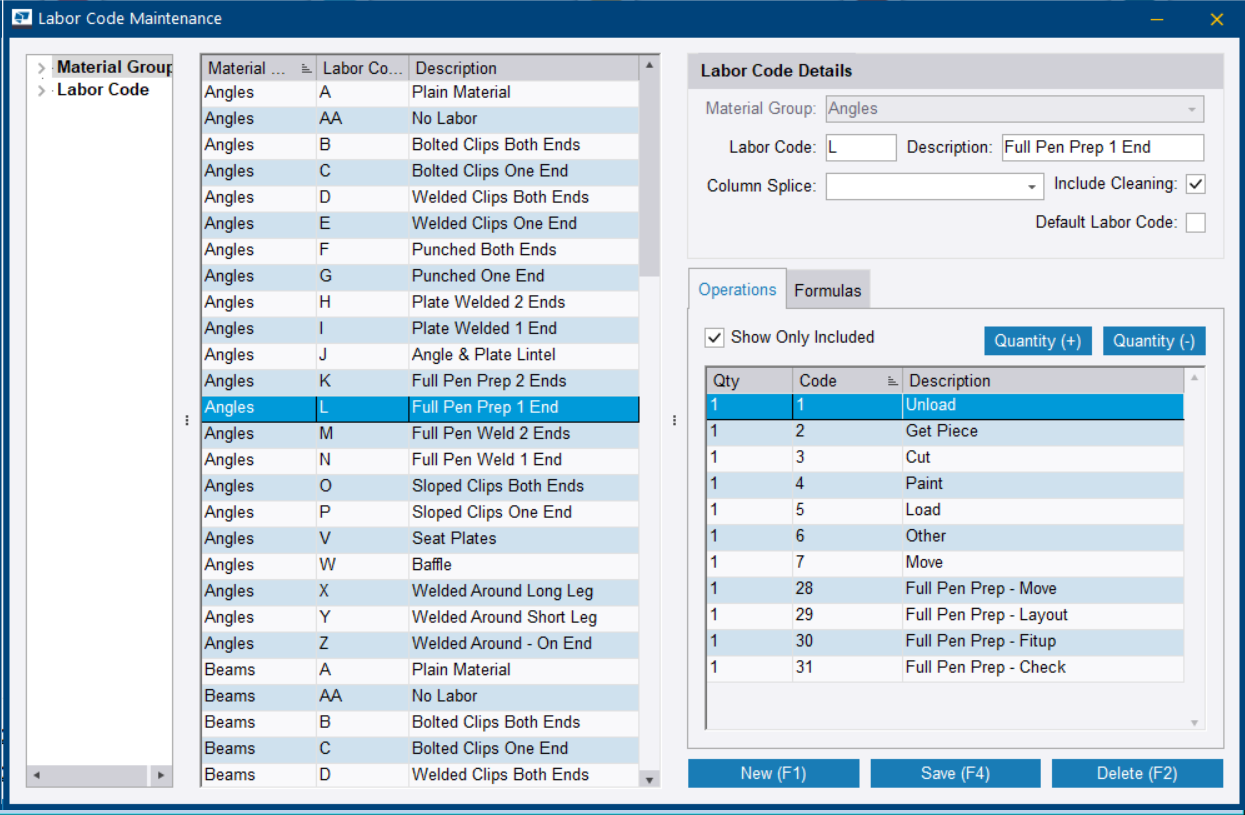Image resolution: width=1245 pixels, height=815 pixels.
Task: Expand the Labor Code tree node
Action: click(40, 89)
